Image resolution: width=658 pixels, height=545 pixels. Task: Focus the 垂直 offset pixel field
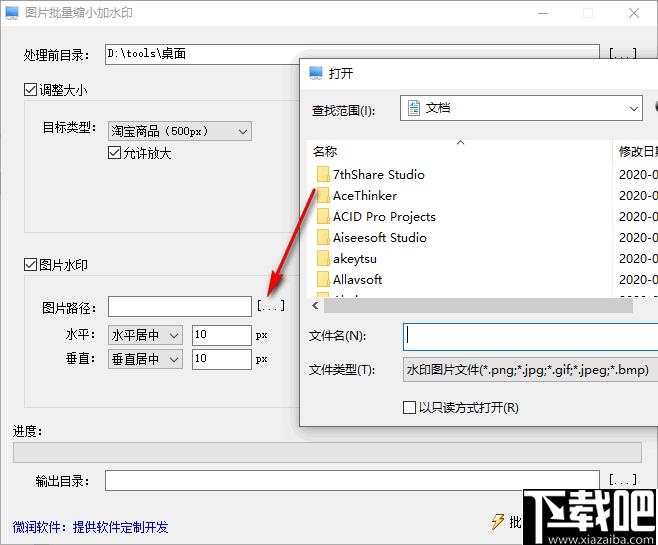pos(222,359)
